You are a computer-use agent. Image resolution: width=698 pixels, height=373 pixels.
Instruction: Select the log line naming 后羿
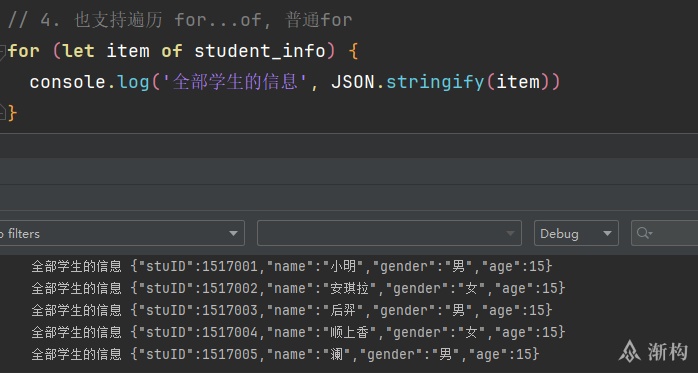click(x=292, y=310)
